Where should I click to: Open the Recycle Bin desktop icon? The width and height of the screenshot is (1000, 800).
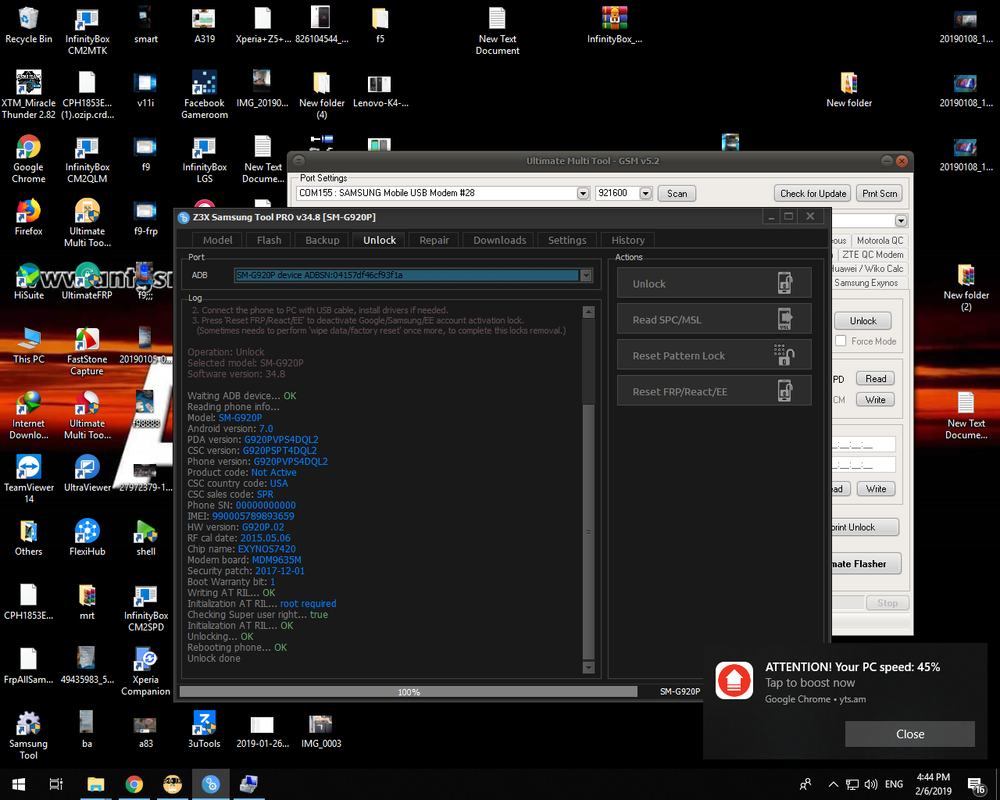click(28, 27)
